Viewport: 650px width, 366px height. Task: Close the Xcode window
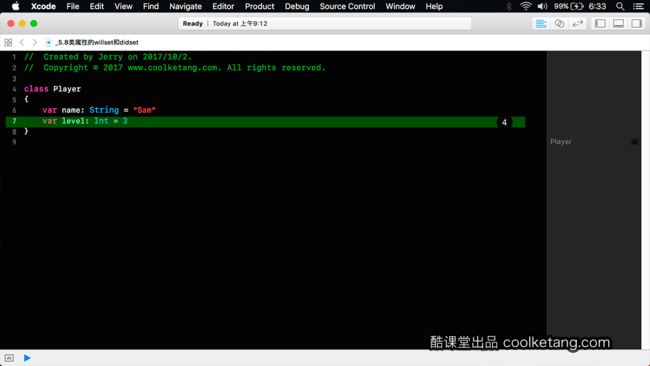click(11, 24)
